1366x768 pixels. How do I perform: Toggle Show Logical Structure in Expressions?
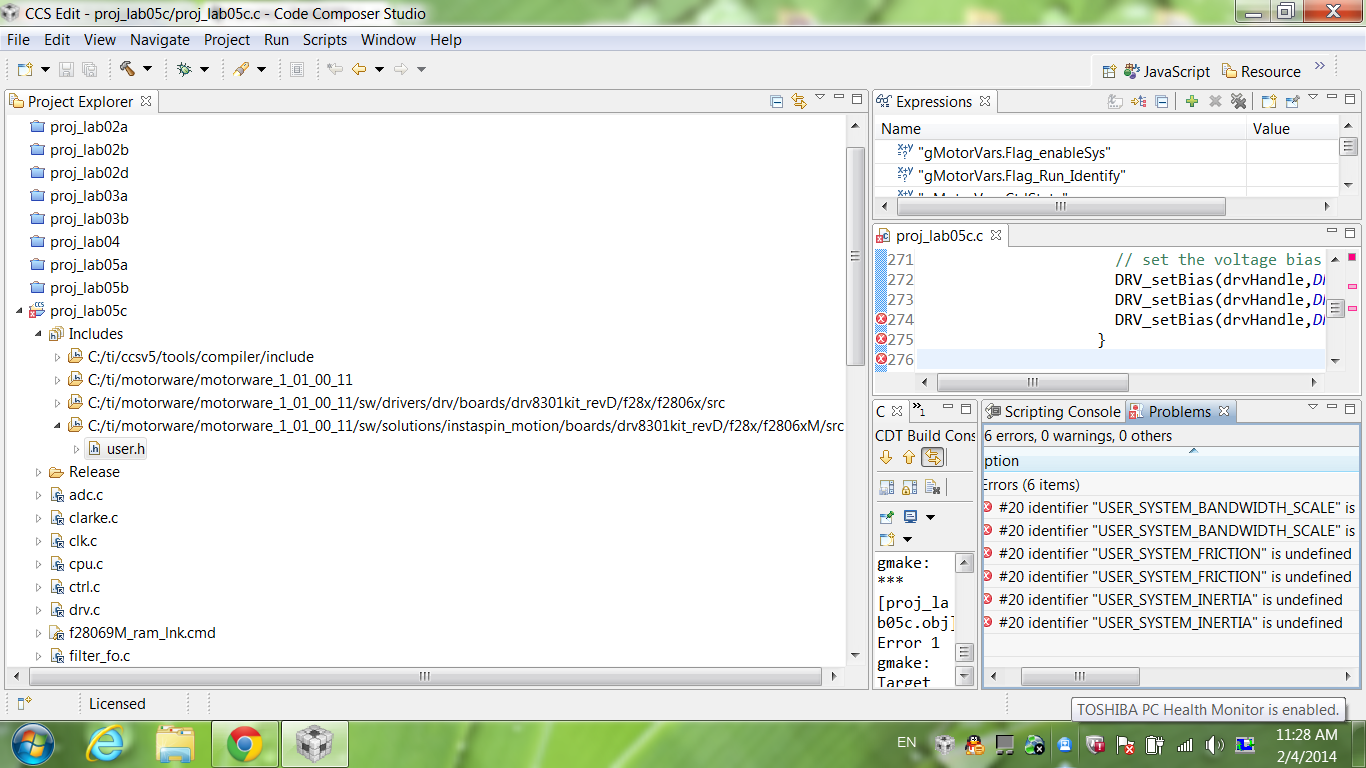click(x=1138, y=101)
